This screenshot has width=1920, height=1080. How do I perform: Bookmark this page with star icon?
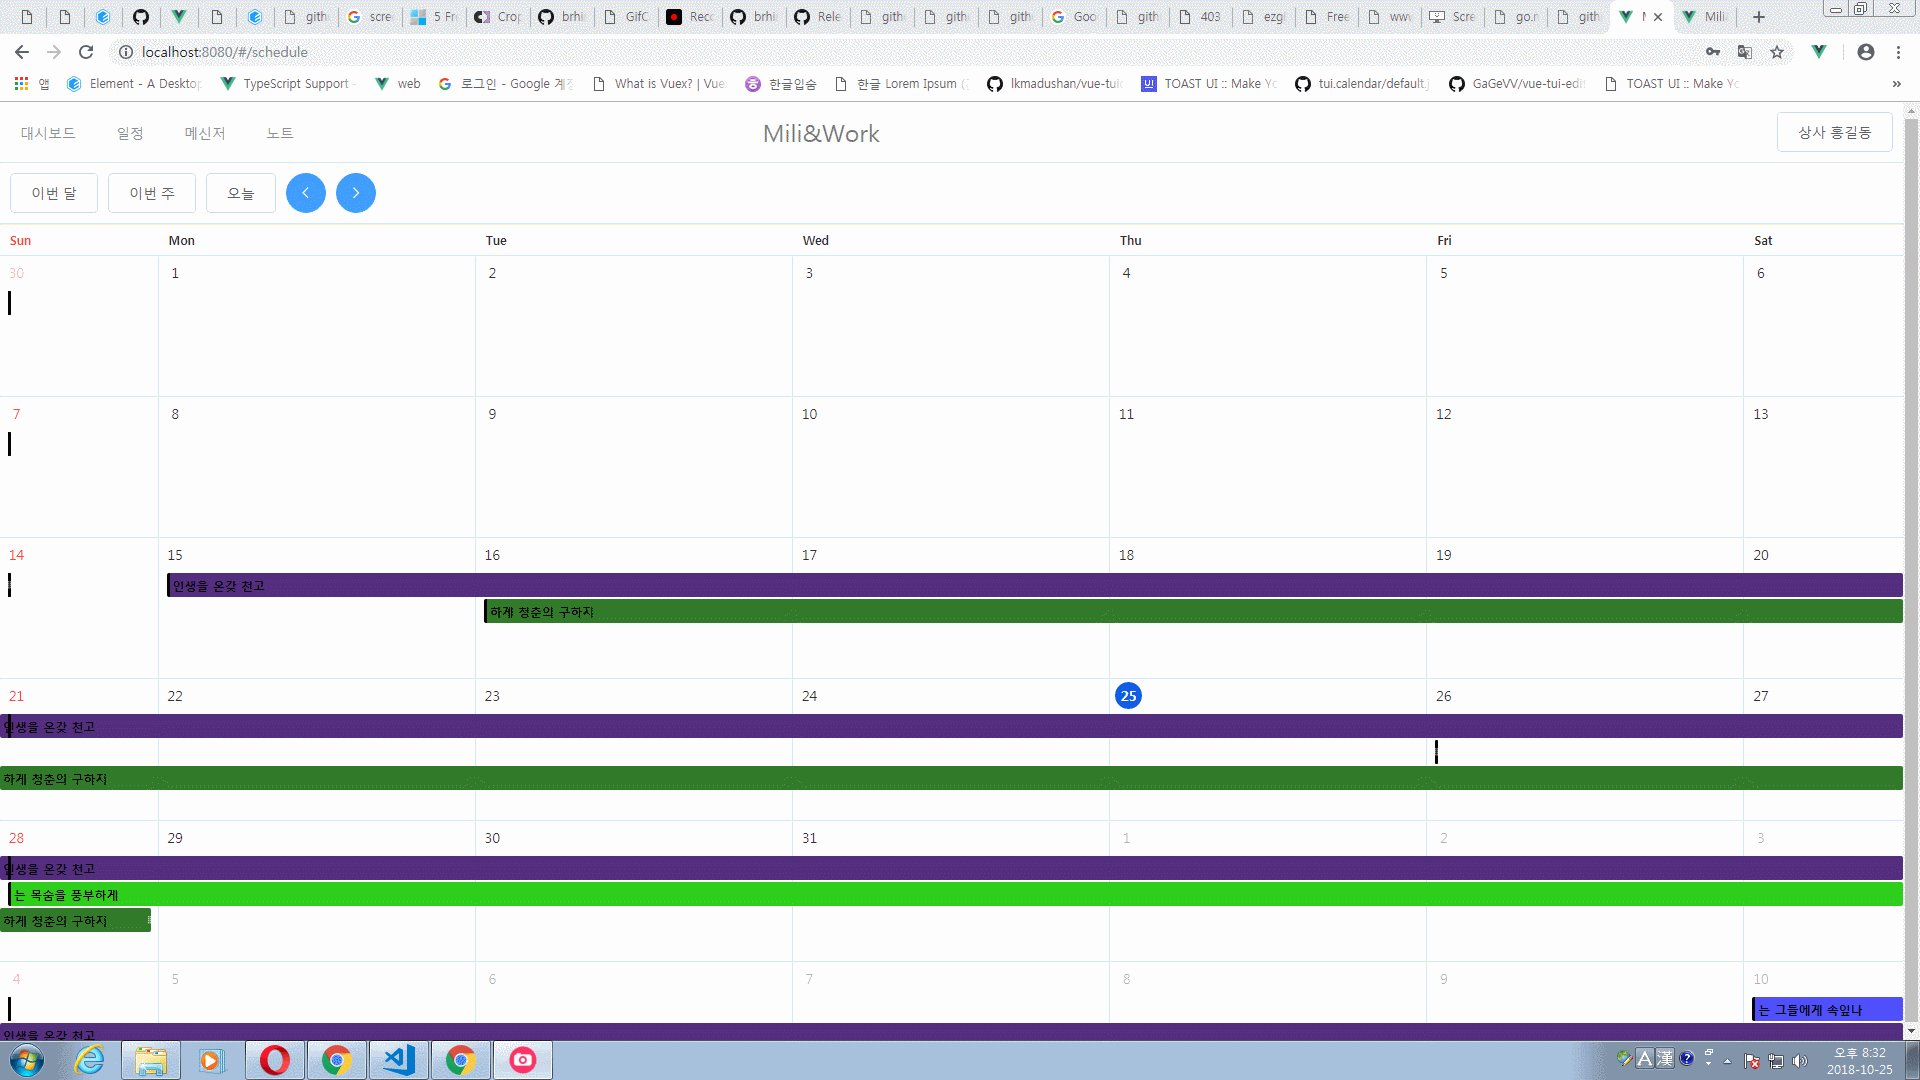1777,52
